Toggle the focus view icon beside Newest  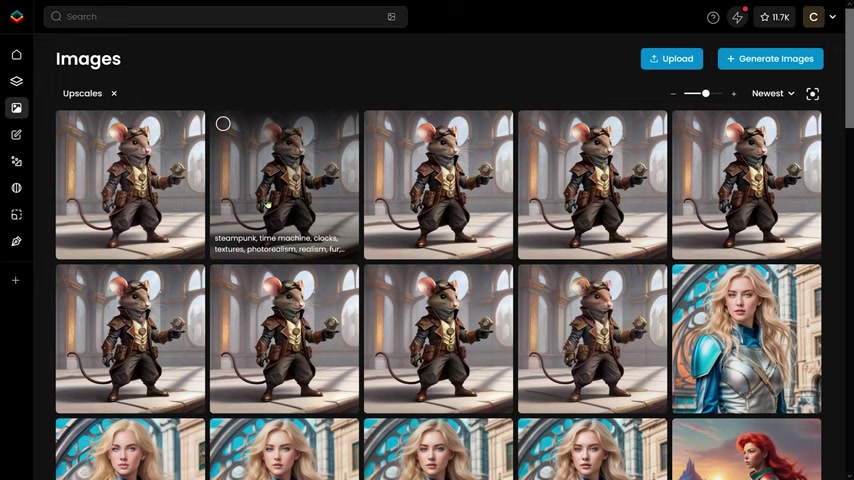[812, 94]
